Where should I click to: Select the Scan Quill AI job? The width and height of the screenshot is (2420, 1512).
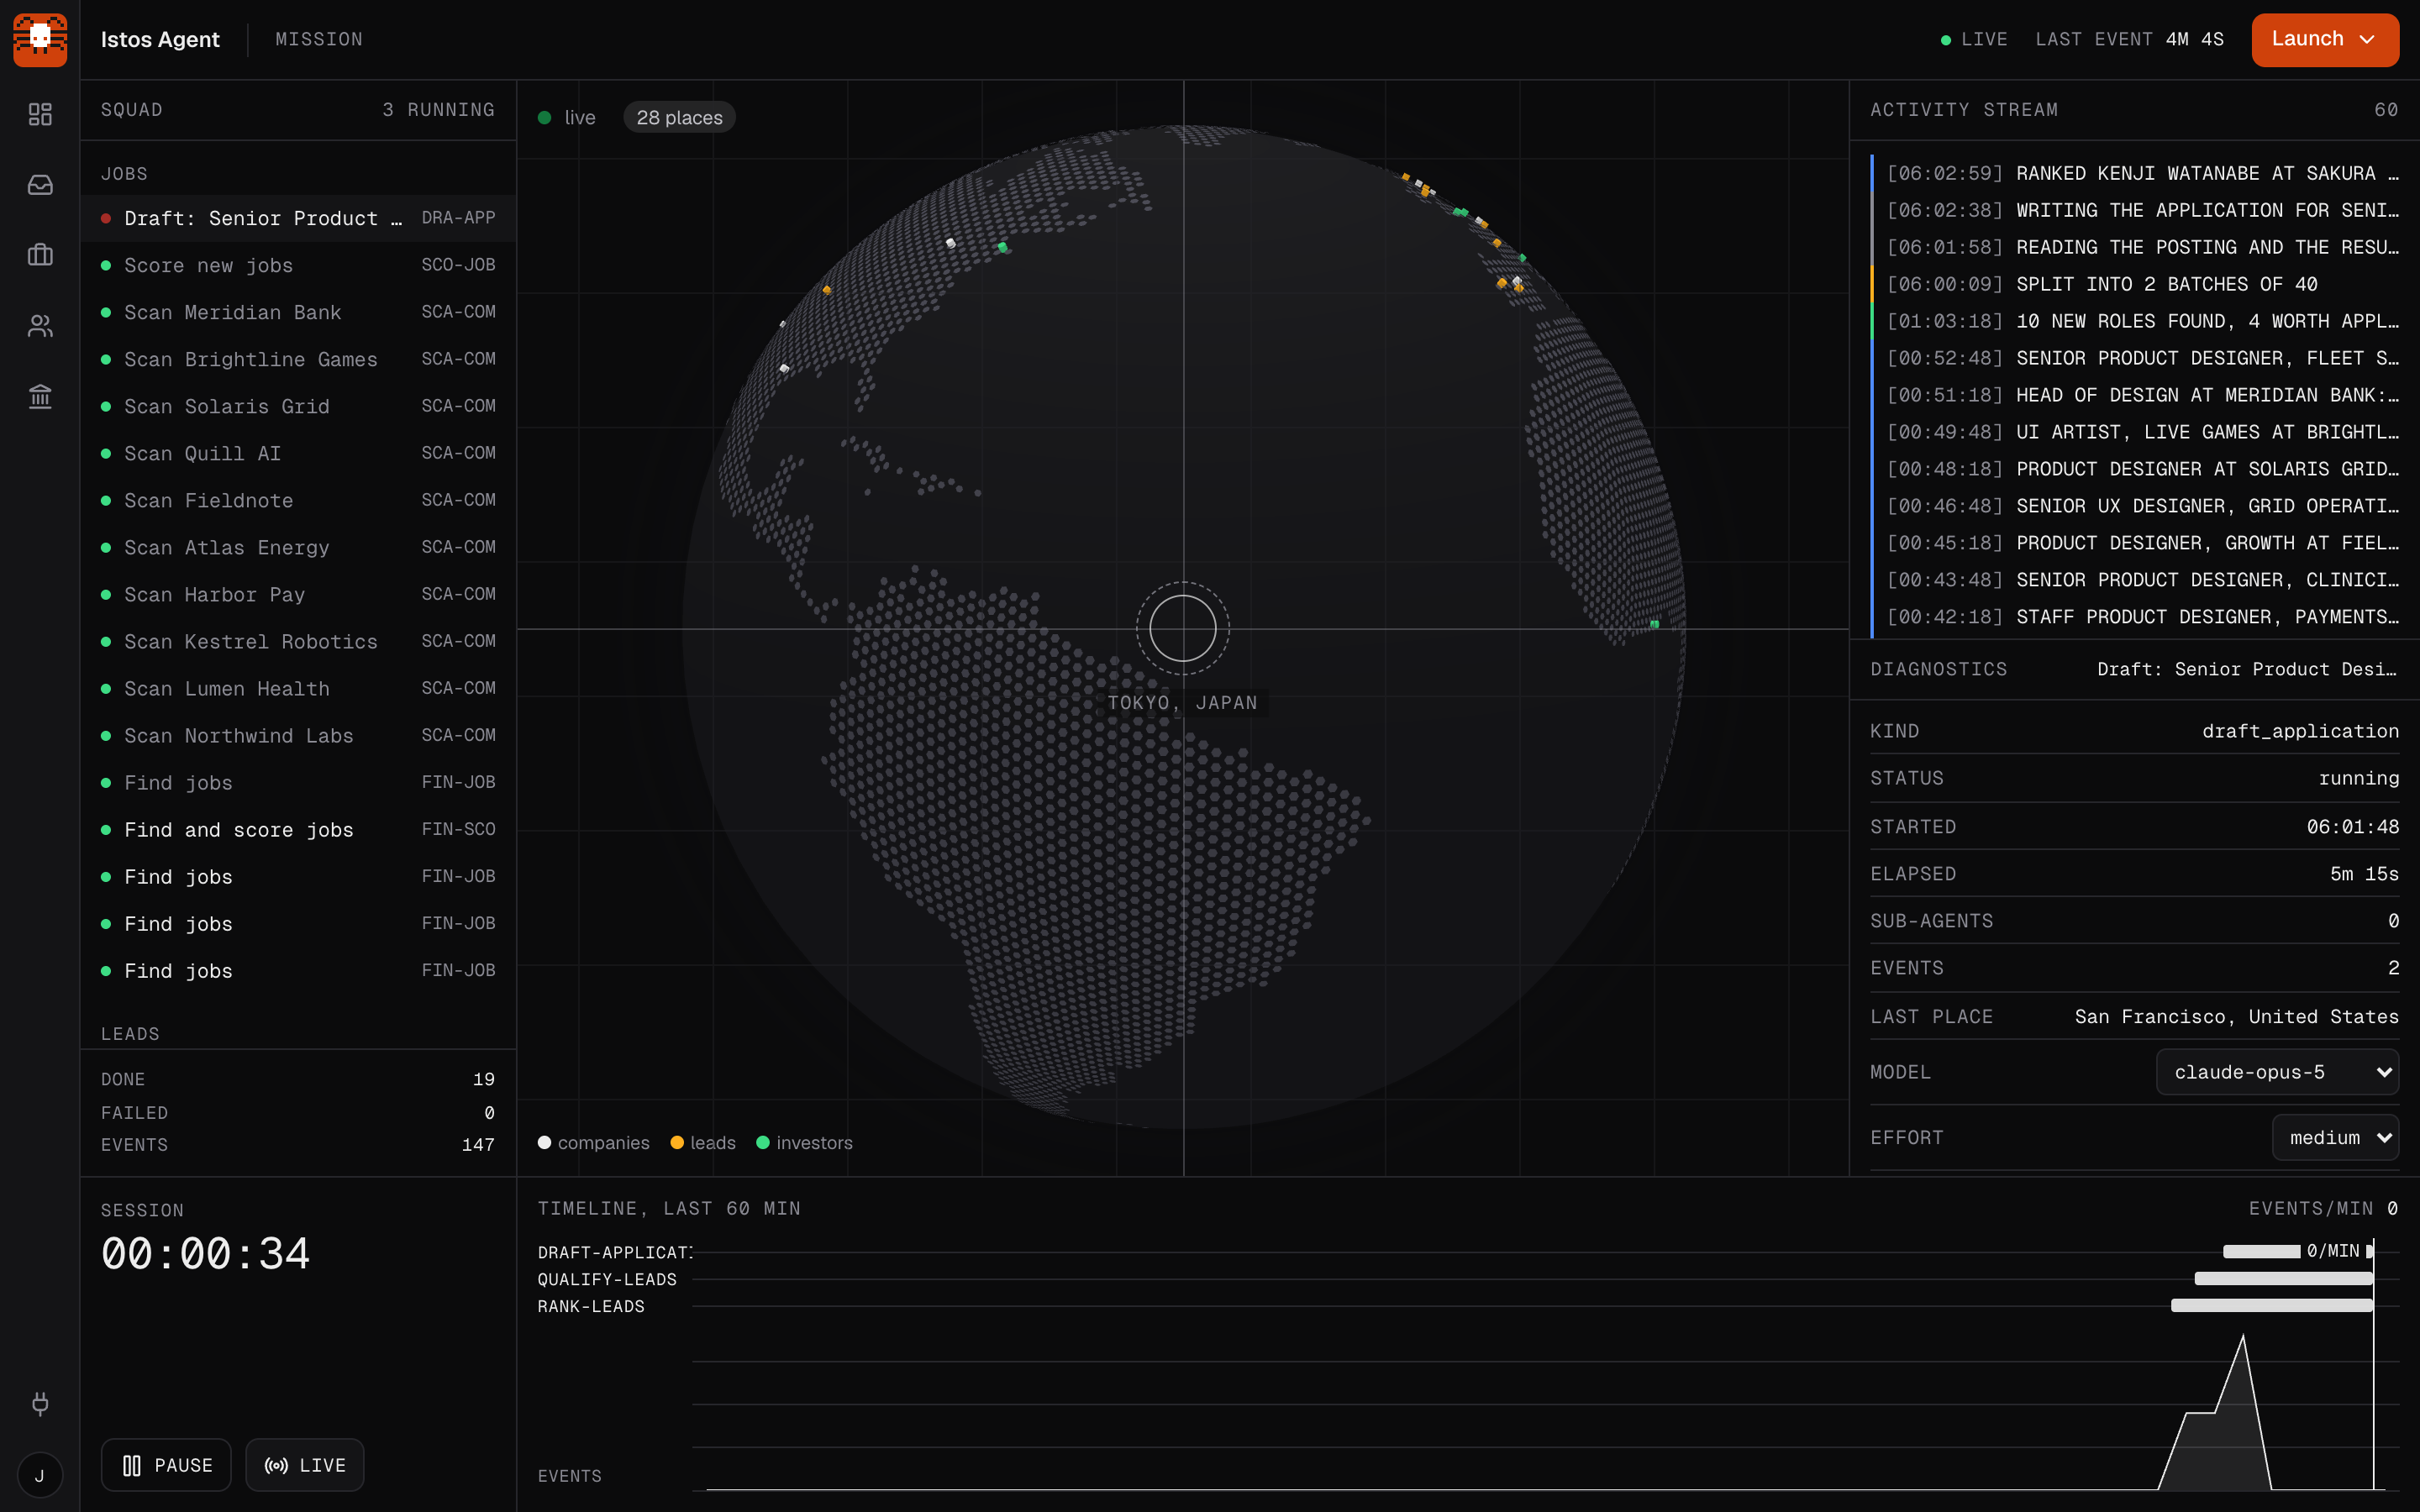(298, 453)
